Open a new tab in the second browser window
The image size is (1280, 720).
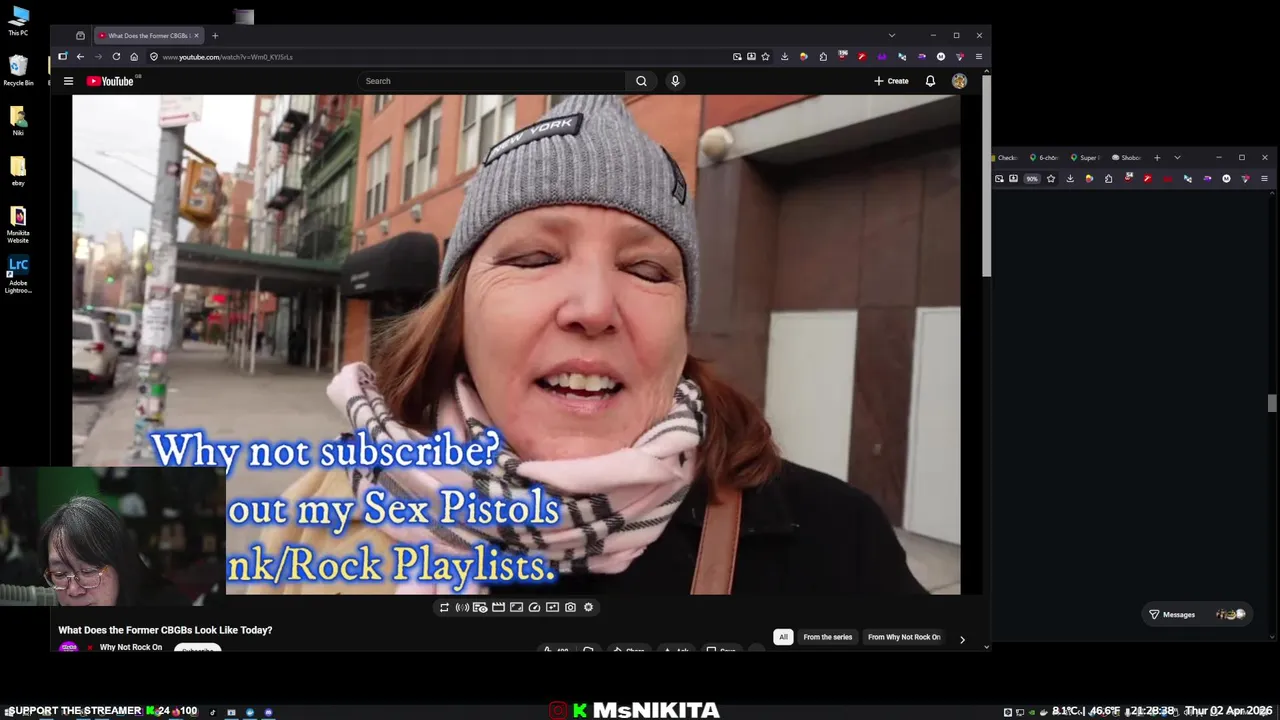pyautogui.click(x=1157, y=157)
